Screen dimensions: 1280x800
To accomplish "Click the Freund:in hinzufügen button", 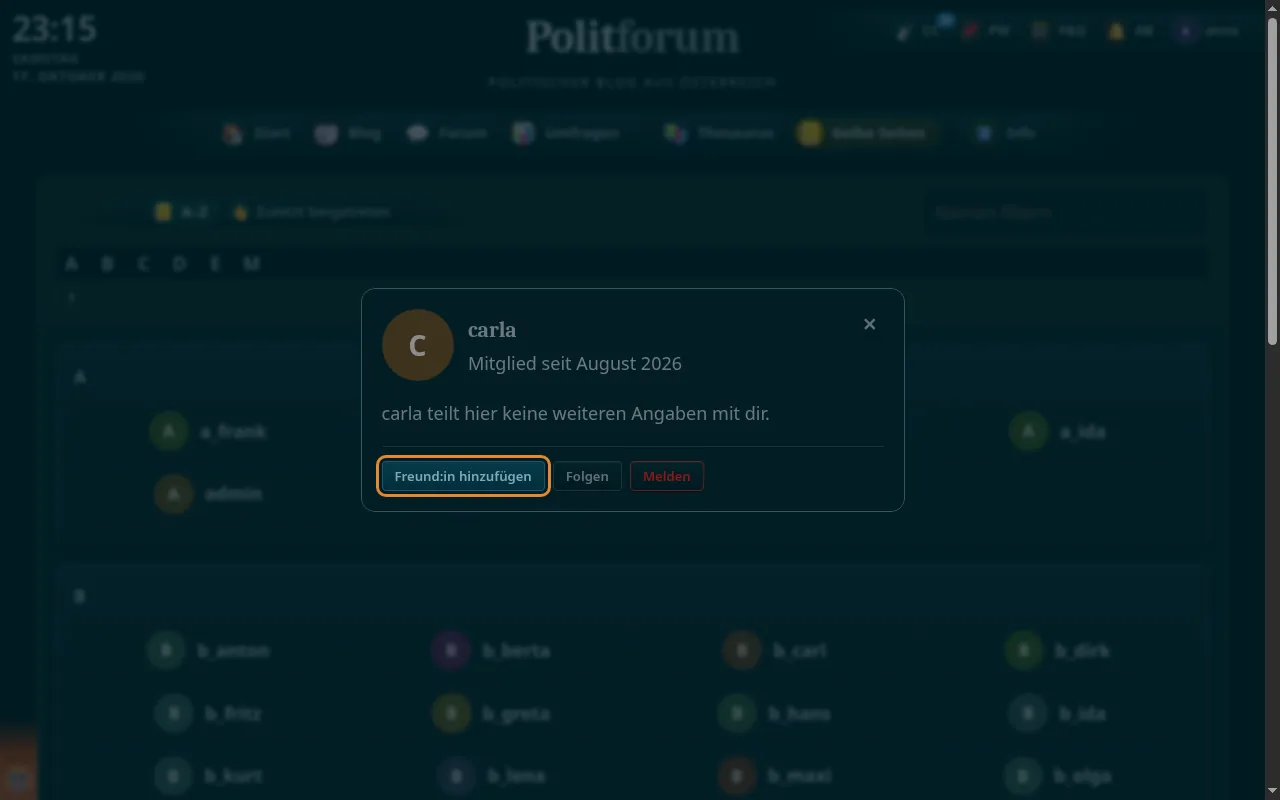I will 463,476.
